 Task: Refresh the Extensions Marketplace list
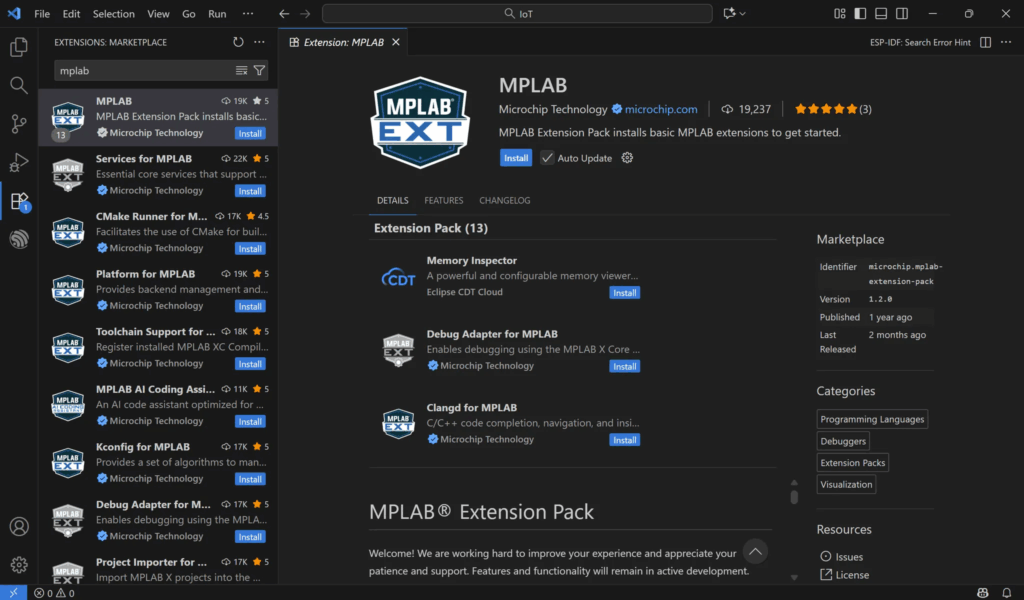pos(238,42)
